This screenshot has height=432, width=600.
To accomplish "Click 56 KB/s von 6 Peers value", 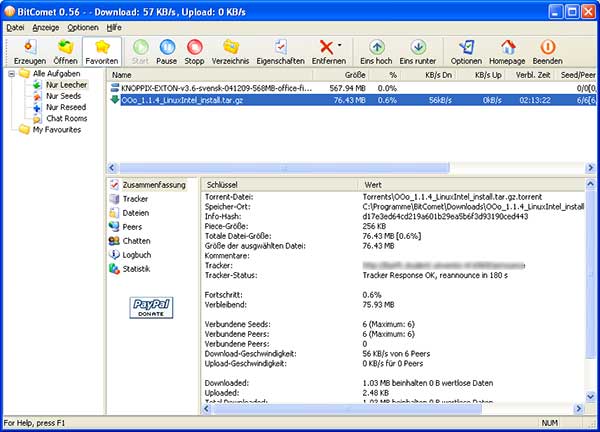I will point(396,354).
